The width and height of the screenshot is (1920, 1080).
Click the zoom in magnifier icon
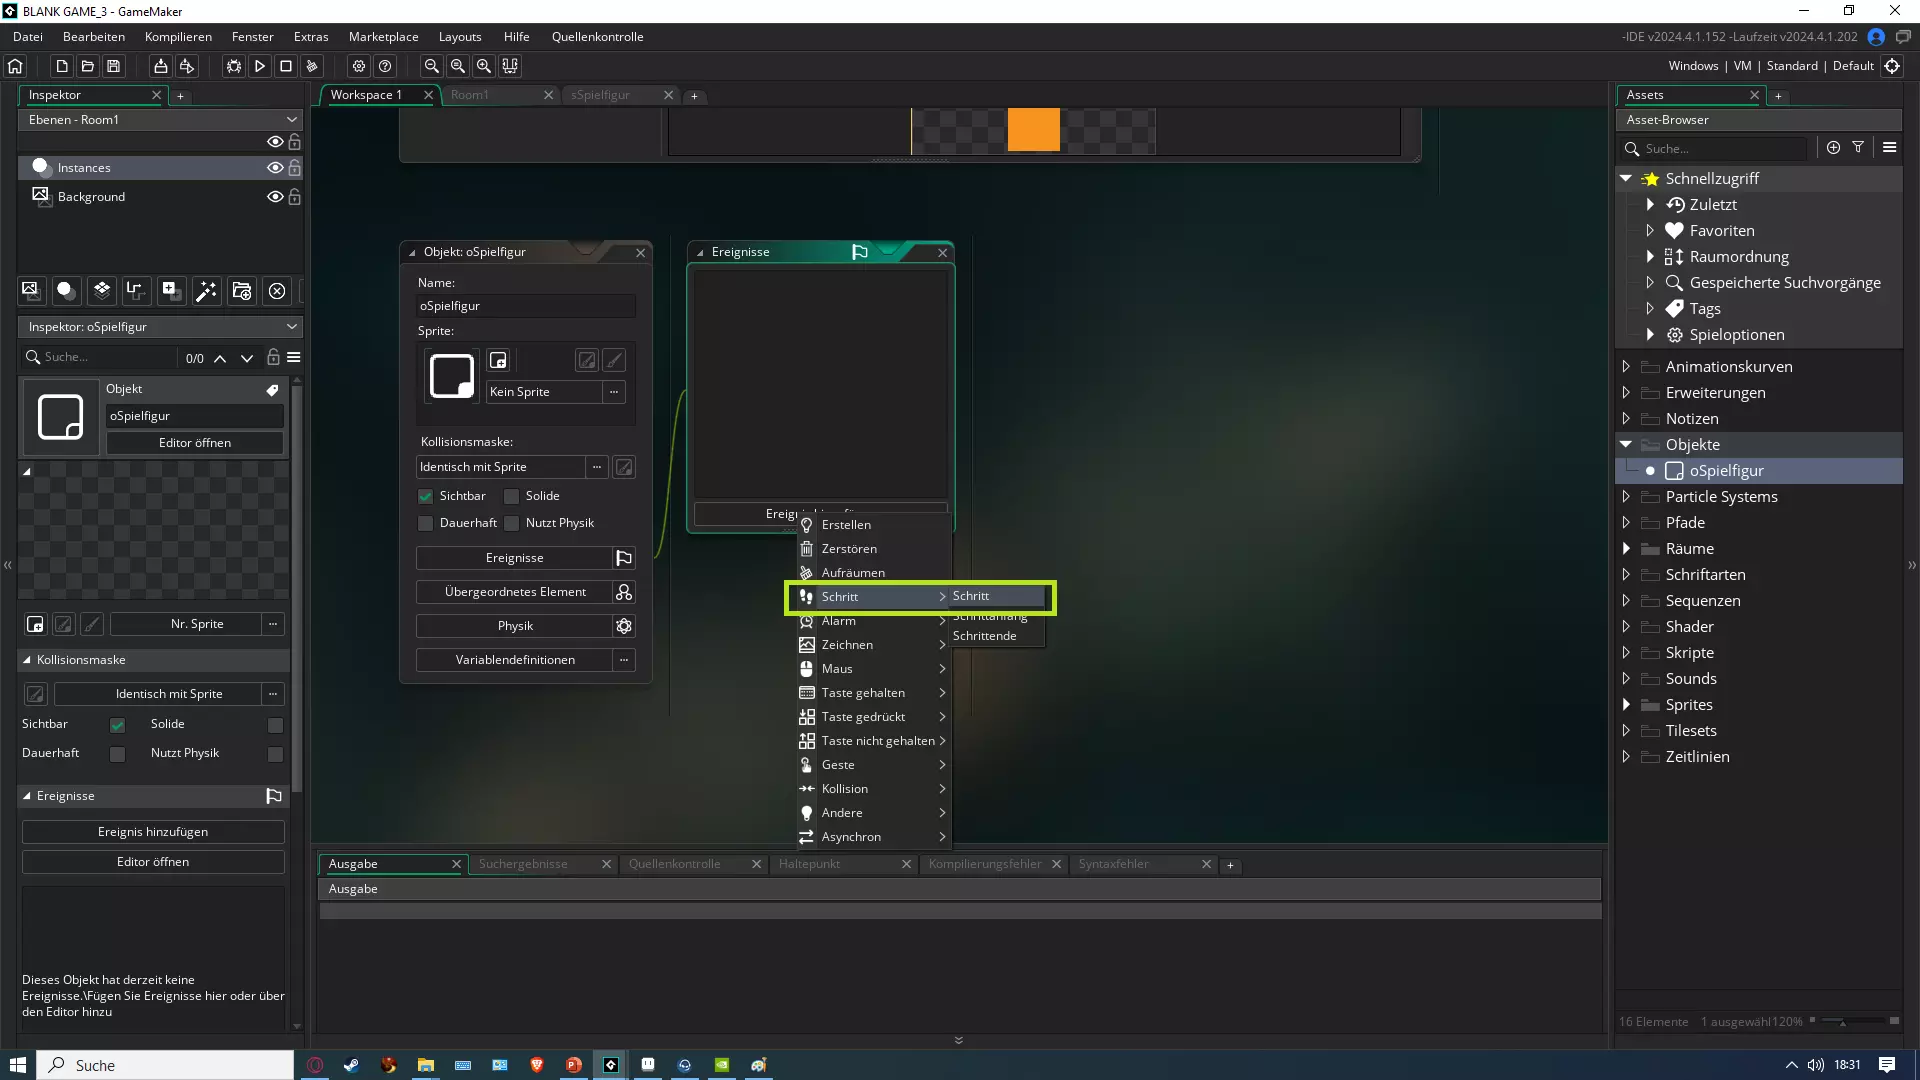(484, 66)
